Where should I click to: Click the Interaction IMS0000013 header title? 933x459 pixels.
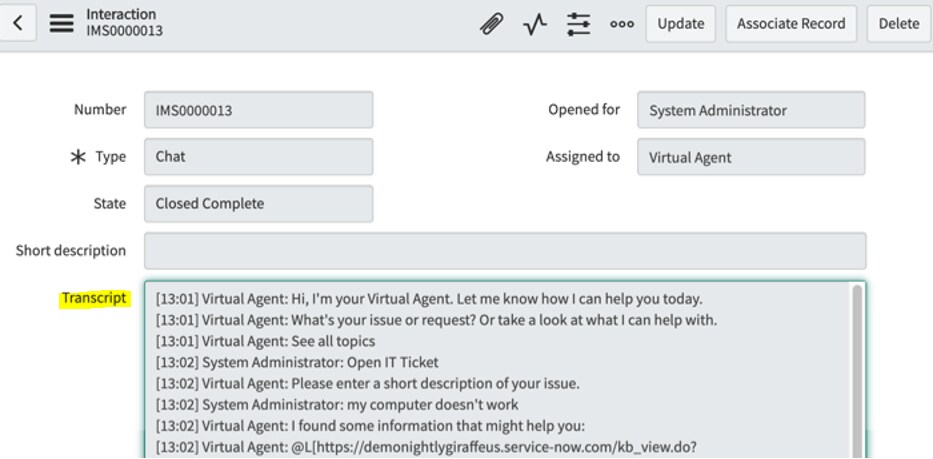point(125,23)
